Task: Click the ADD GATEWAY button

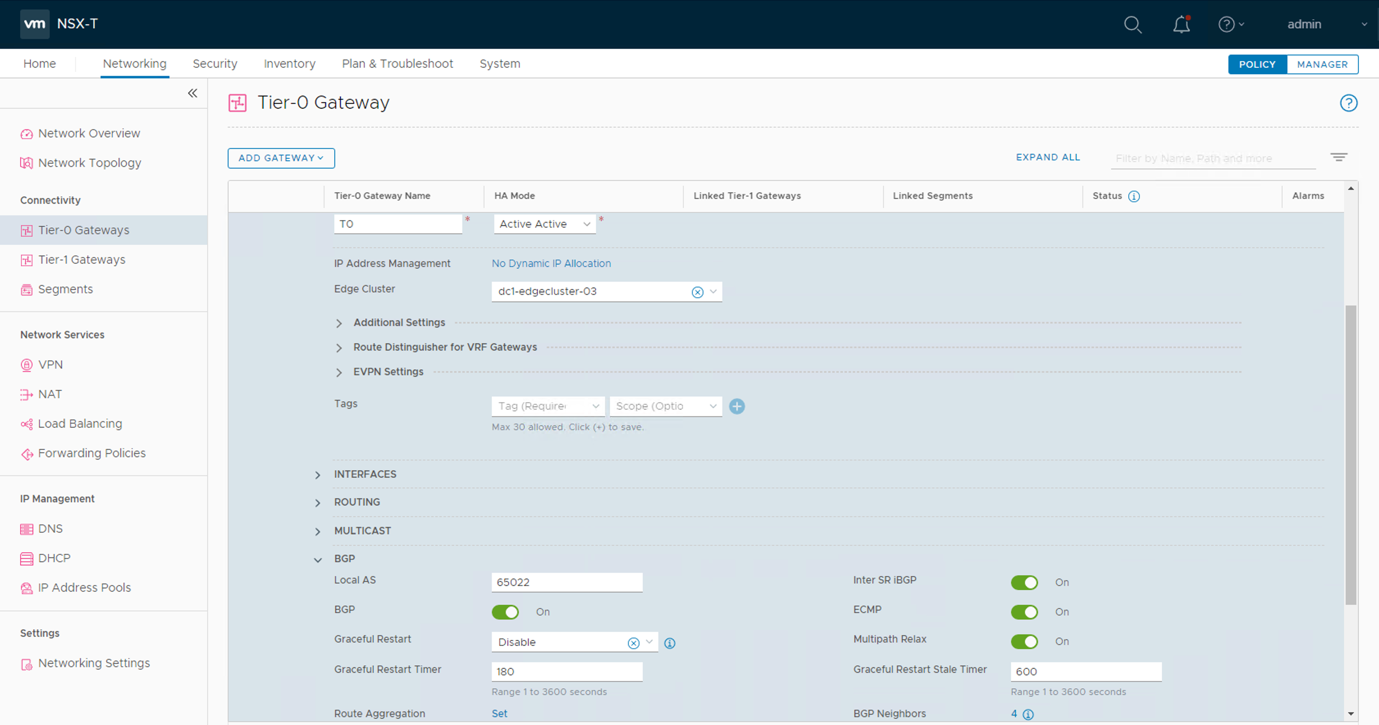Action: [x=281, y=158]
